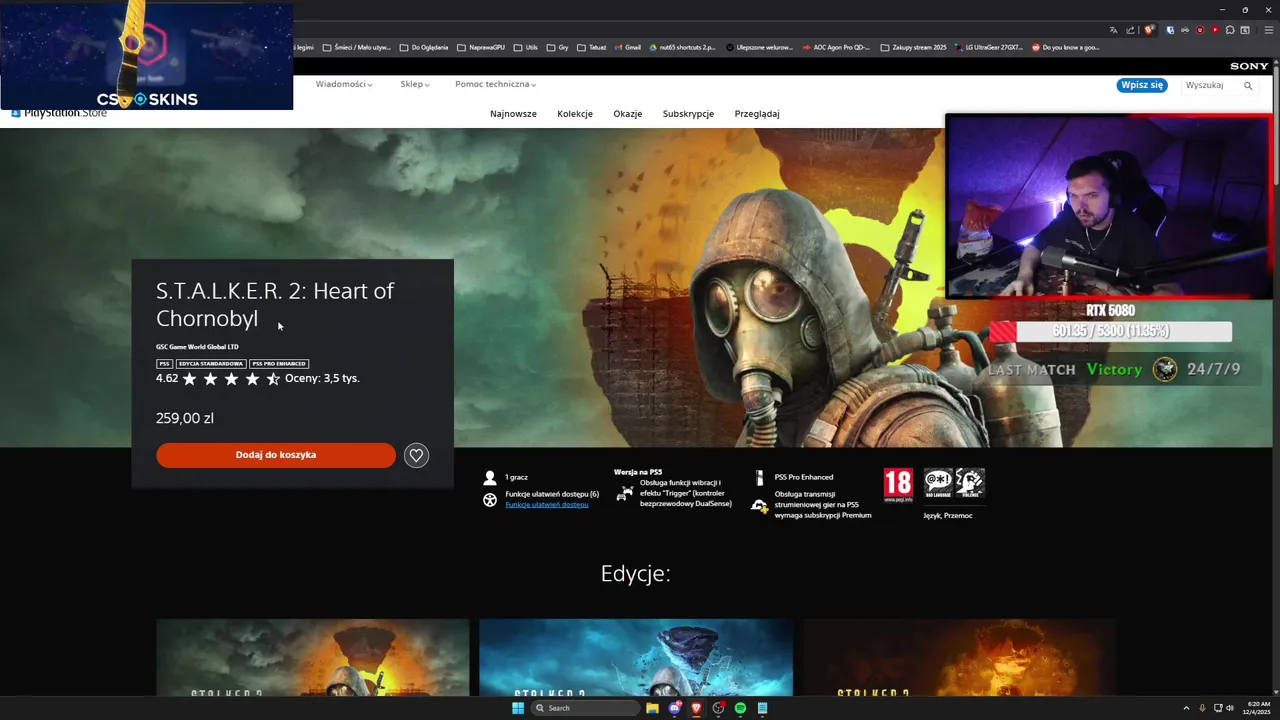The width and height of the screenshot is (1280, 720).
Task: Click the PEGI 18 rating badge
Action: click(898, 484)
